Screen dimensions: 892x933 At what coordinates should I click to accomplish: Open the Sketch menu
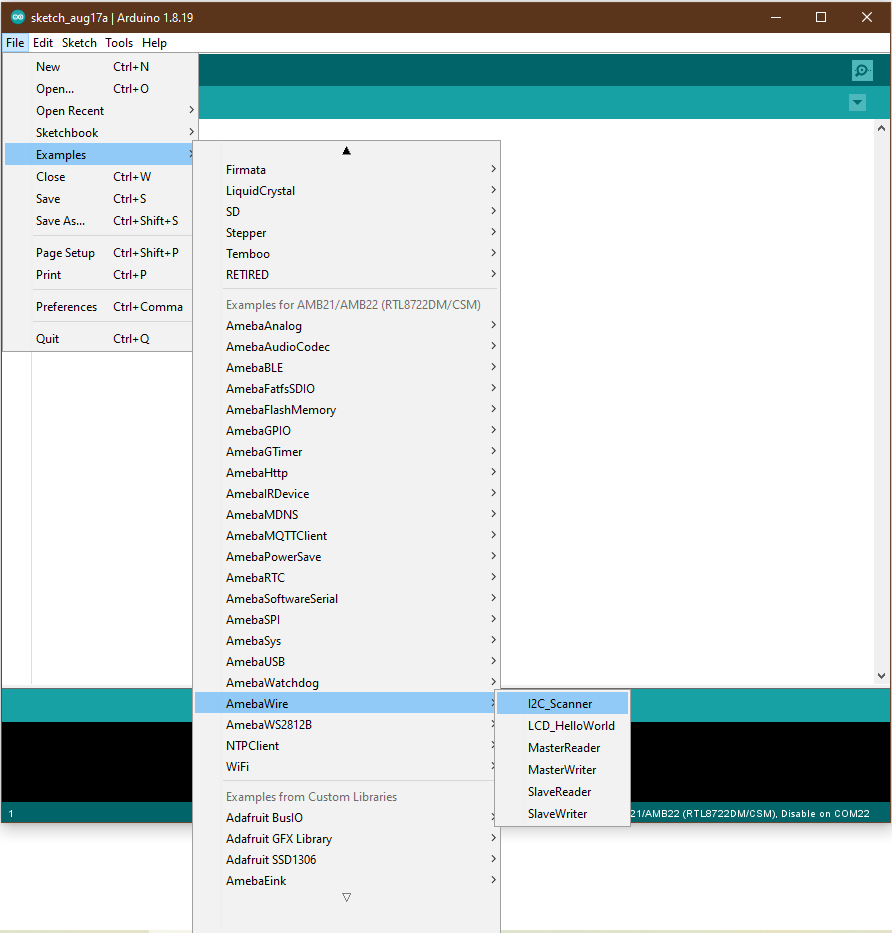pyautogui.click(x=79, y=43)
